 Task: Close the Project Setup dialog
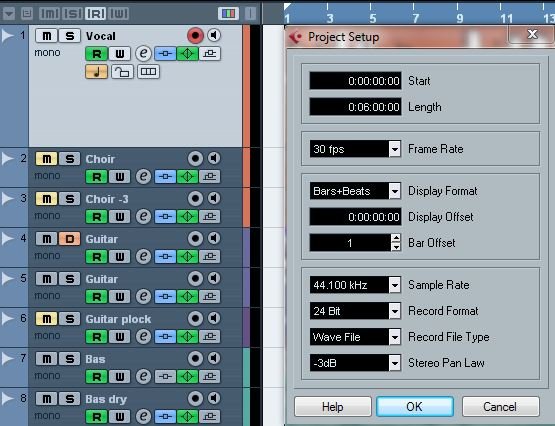pos(532,34)
